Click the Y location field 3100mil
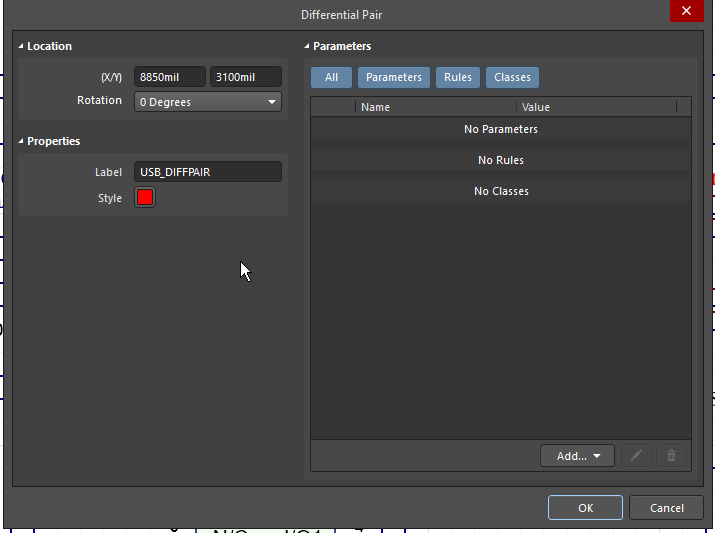 [246, 77]
